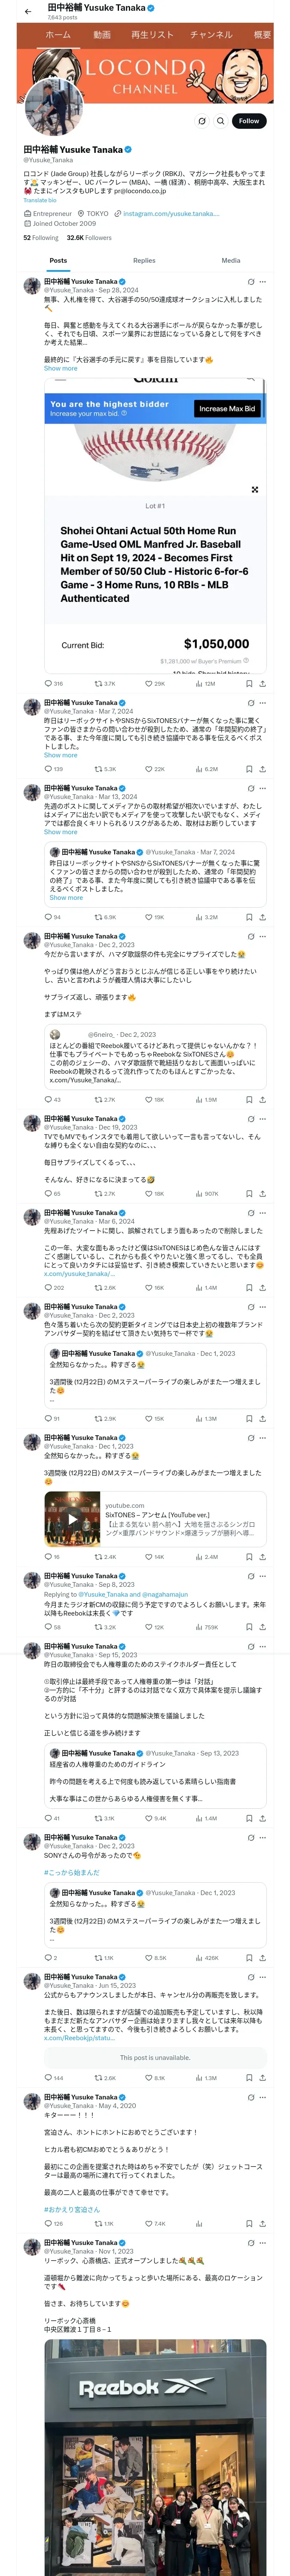Open the instagram.com/yusuke.tanaka link in the bio
Viewport: 290px width, 2576px height.
[170, 213]
